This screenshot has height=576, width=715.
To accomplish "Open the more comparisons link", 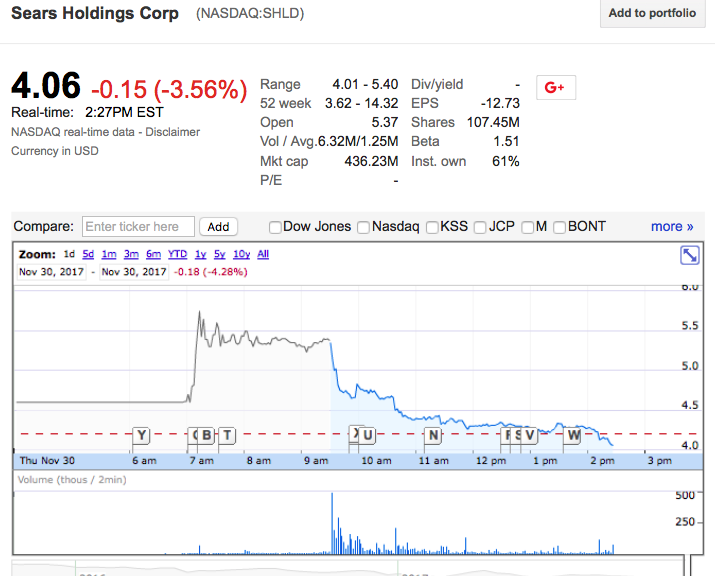I will (x=672, y=227).
